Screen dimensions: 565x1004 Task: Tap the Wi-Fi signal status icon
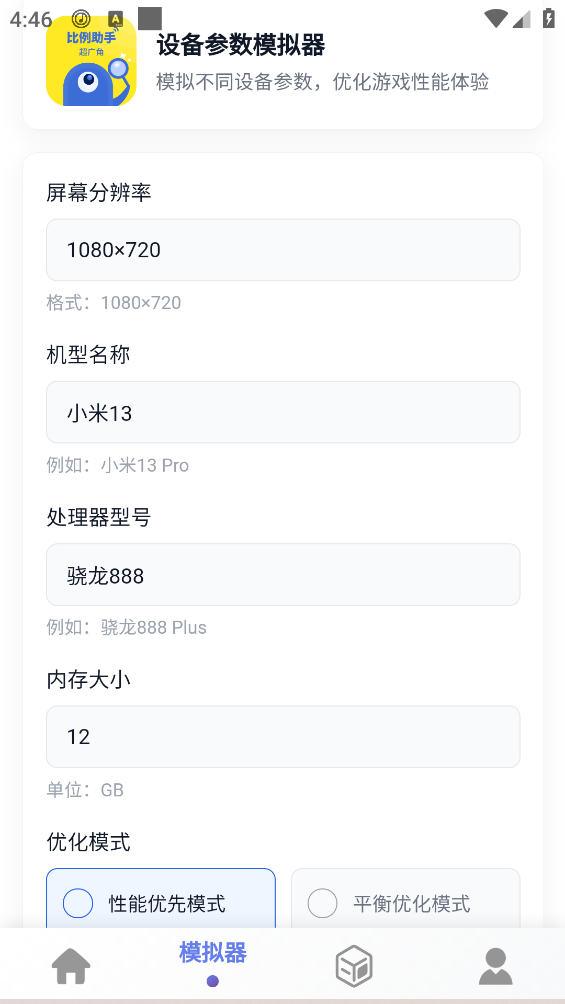[x=496, y=19]
